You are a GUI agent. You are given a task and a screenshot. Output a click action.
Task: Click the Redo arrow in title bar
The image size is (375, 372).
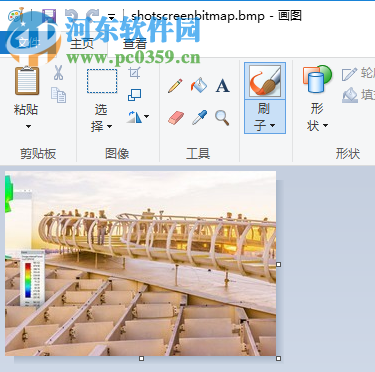(x=92, y=16)
